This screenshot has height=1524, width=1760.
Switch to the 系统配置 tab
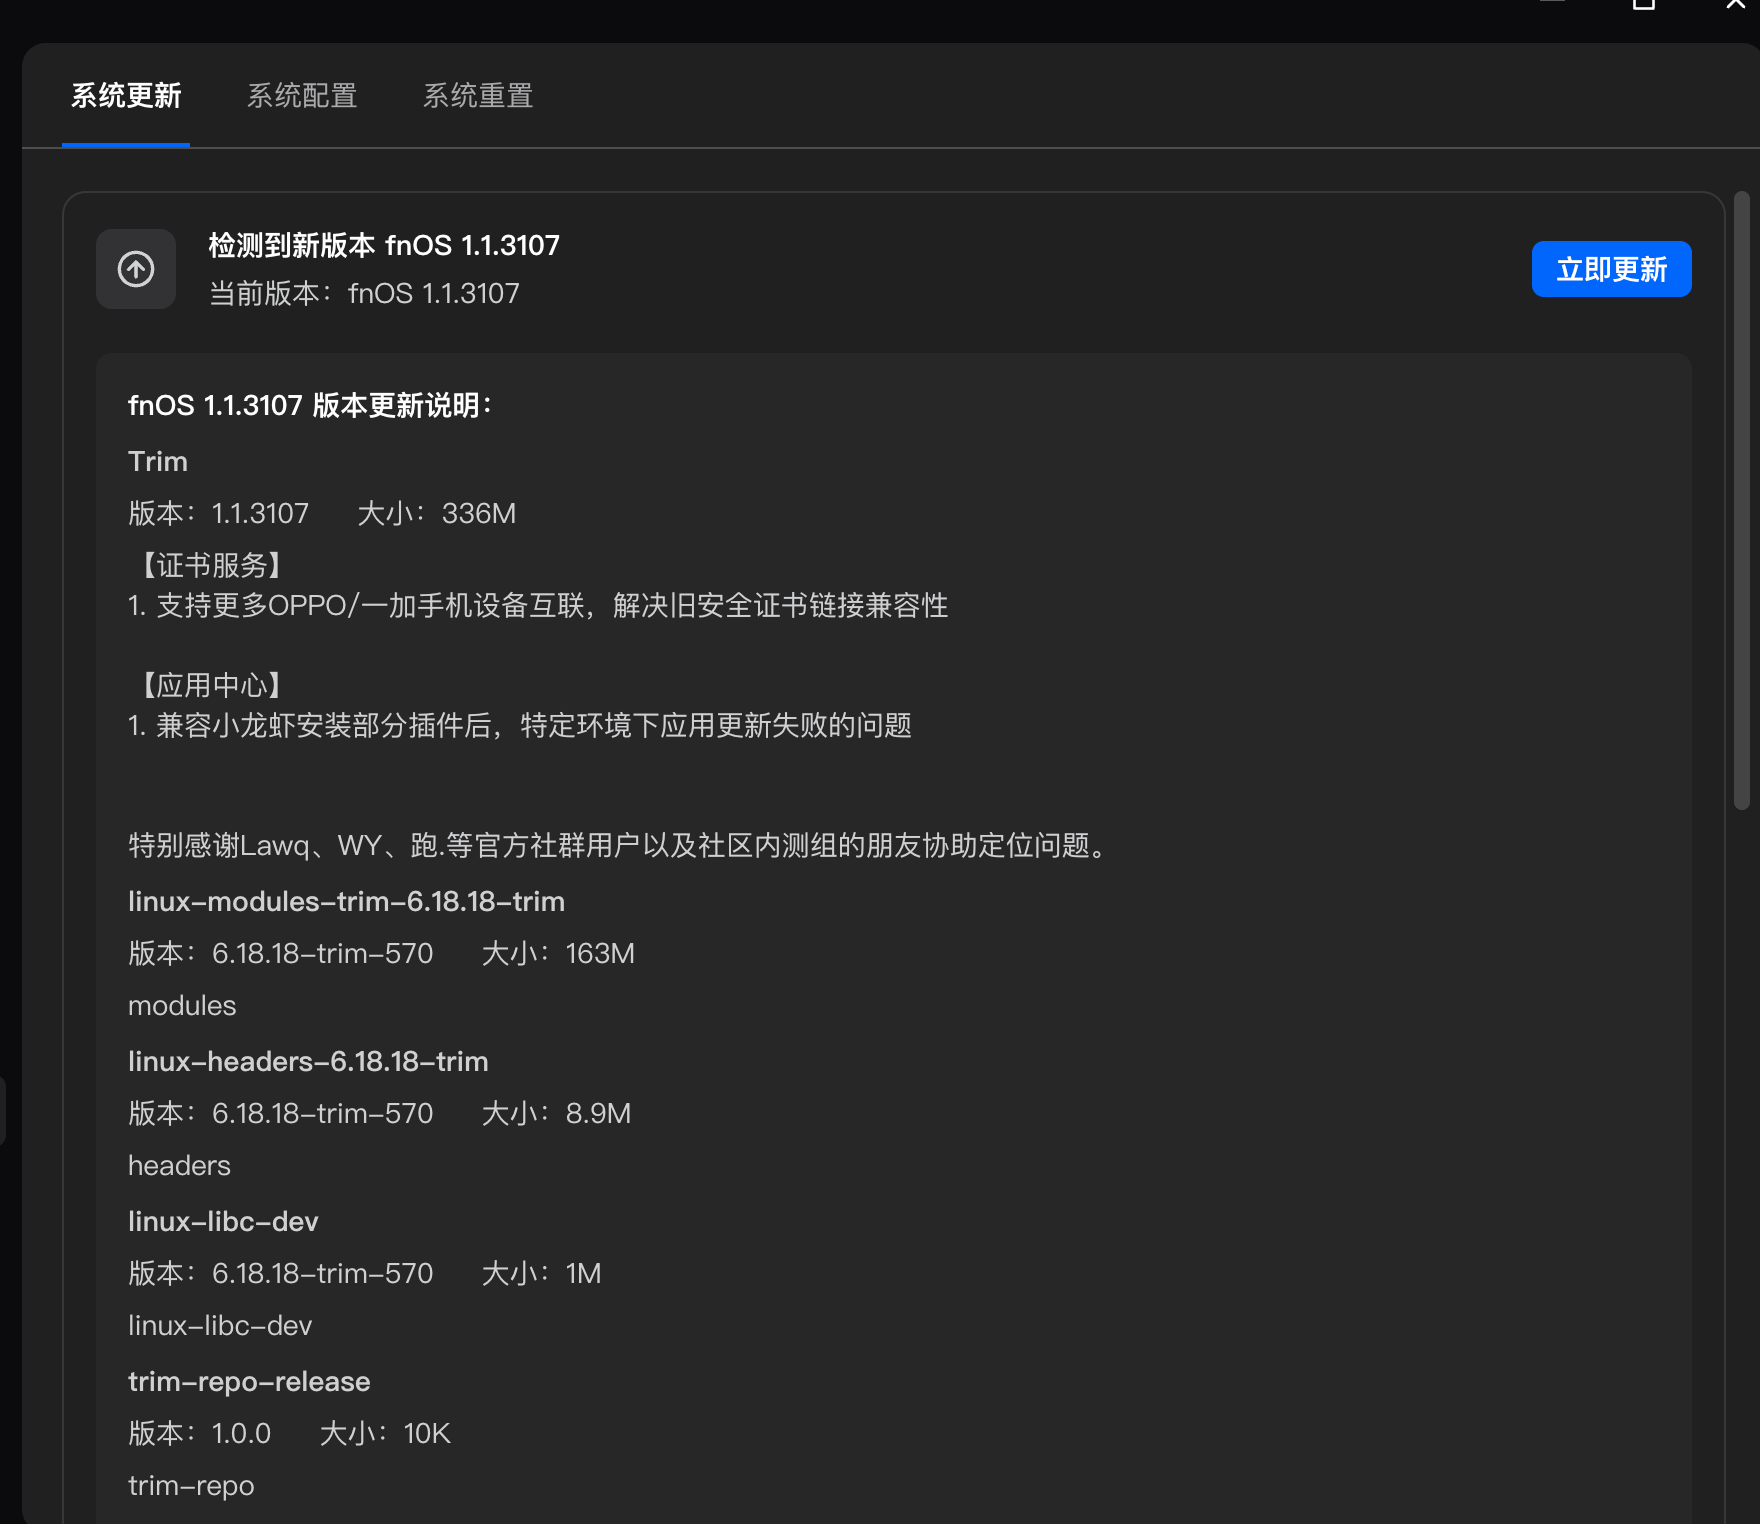pyautogui.click(x=302, y=96)
